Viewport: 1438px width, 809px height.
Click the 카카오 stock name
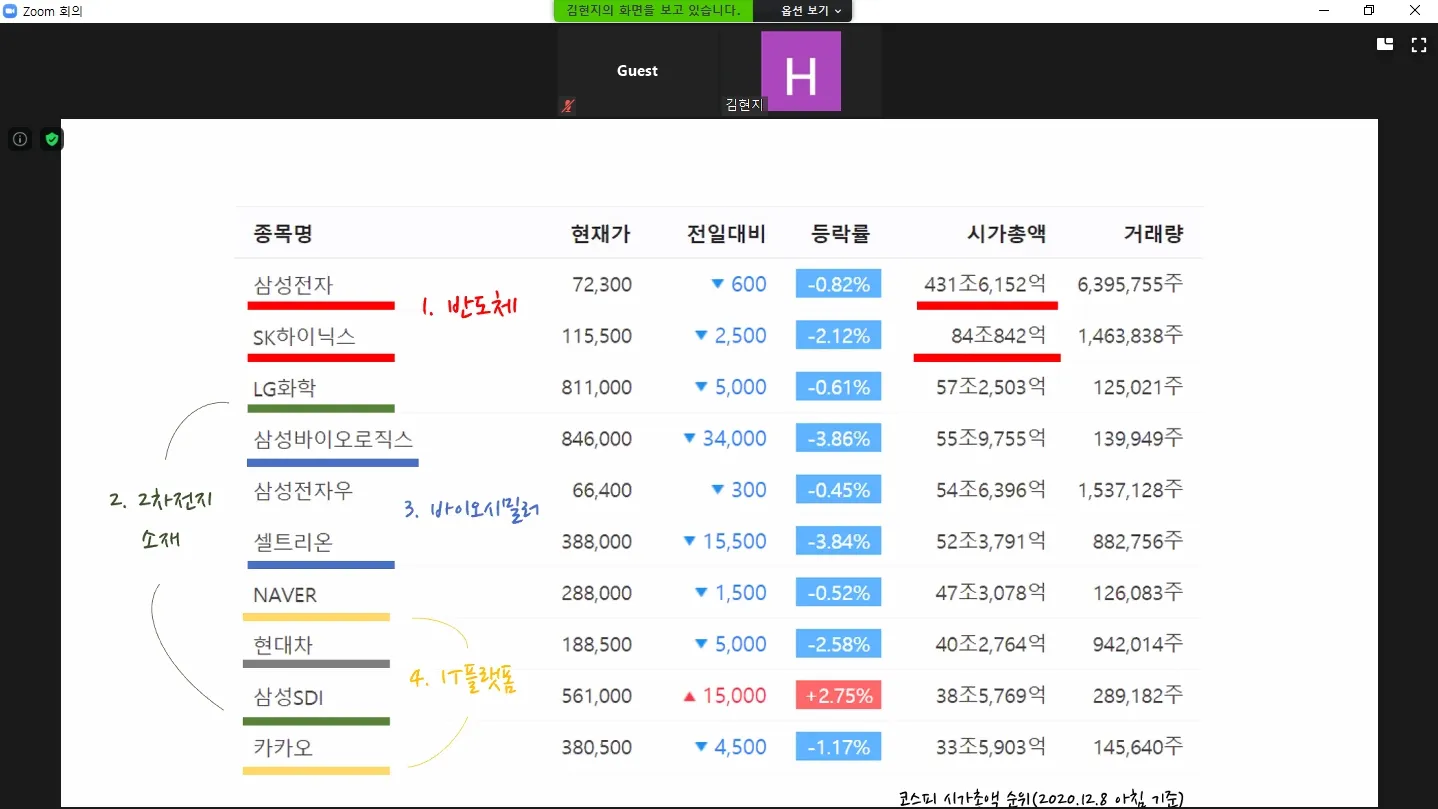(x=283, y=748)
